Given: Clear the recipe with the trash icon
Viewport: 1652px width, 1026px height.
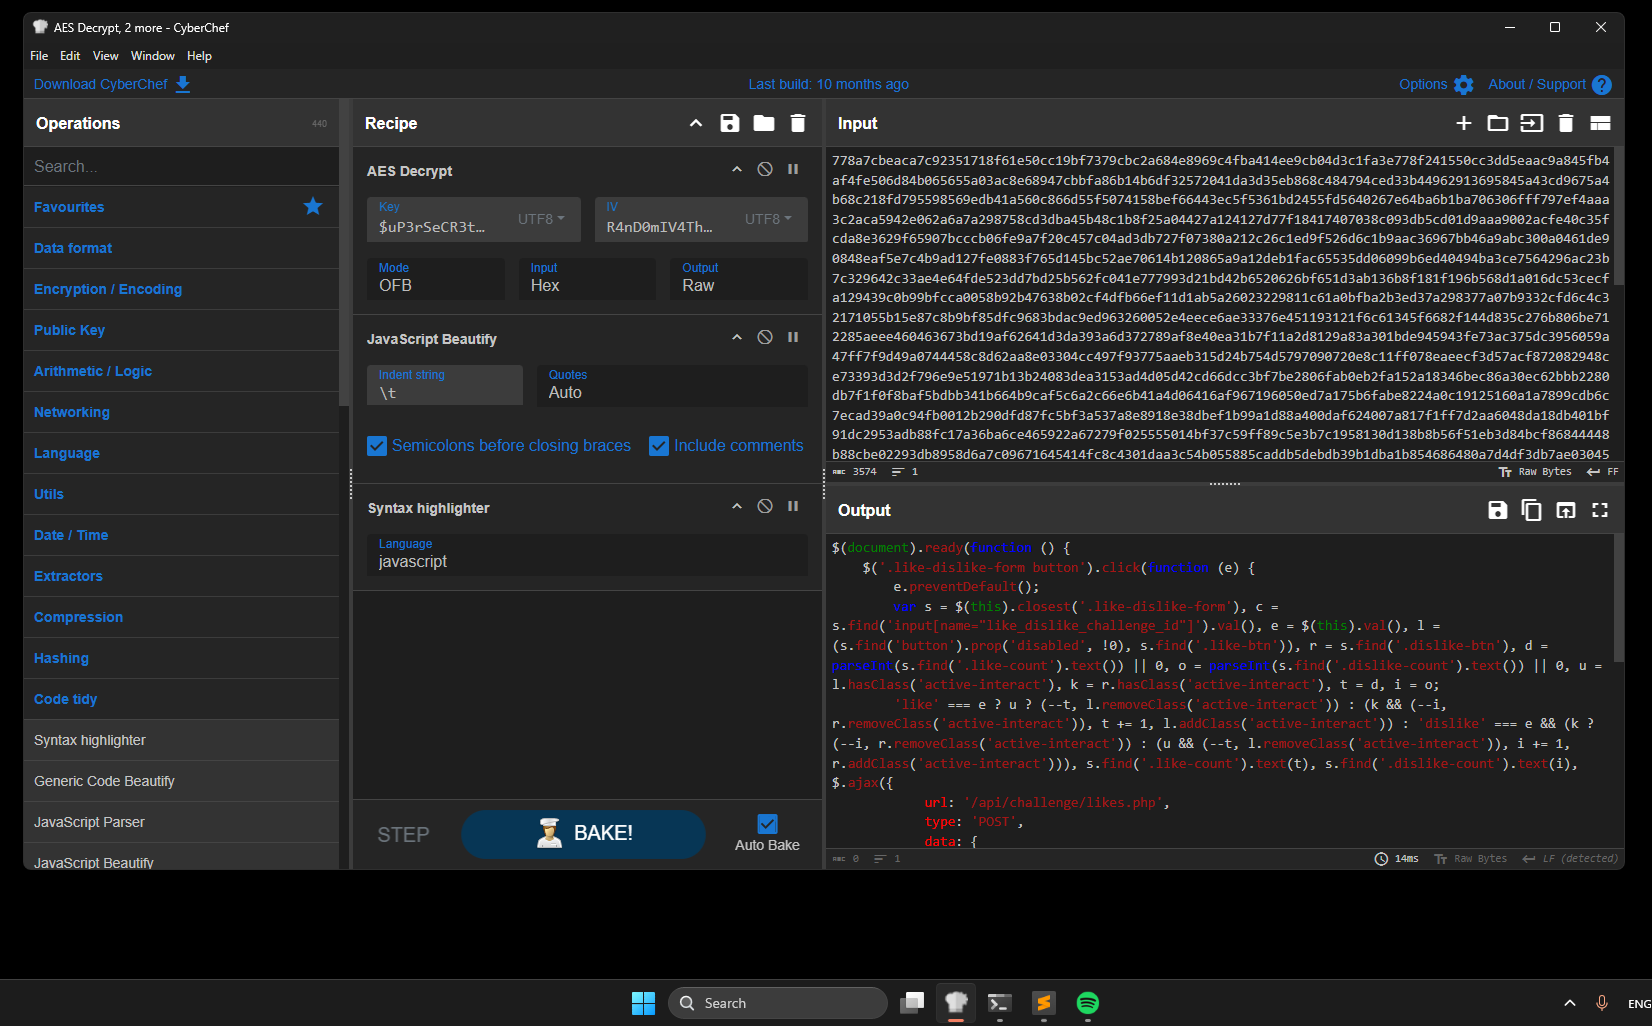Looking at the screenshot, I should pos(798,123).
